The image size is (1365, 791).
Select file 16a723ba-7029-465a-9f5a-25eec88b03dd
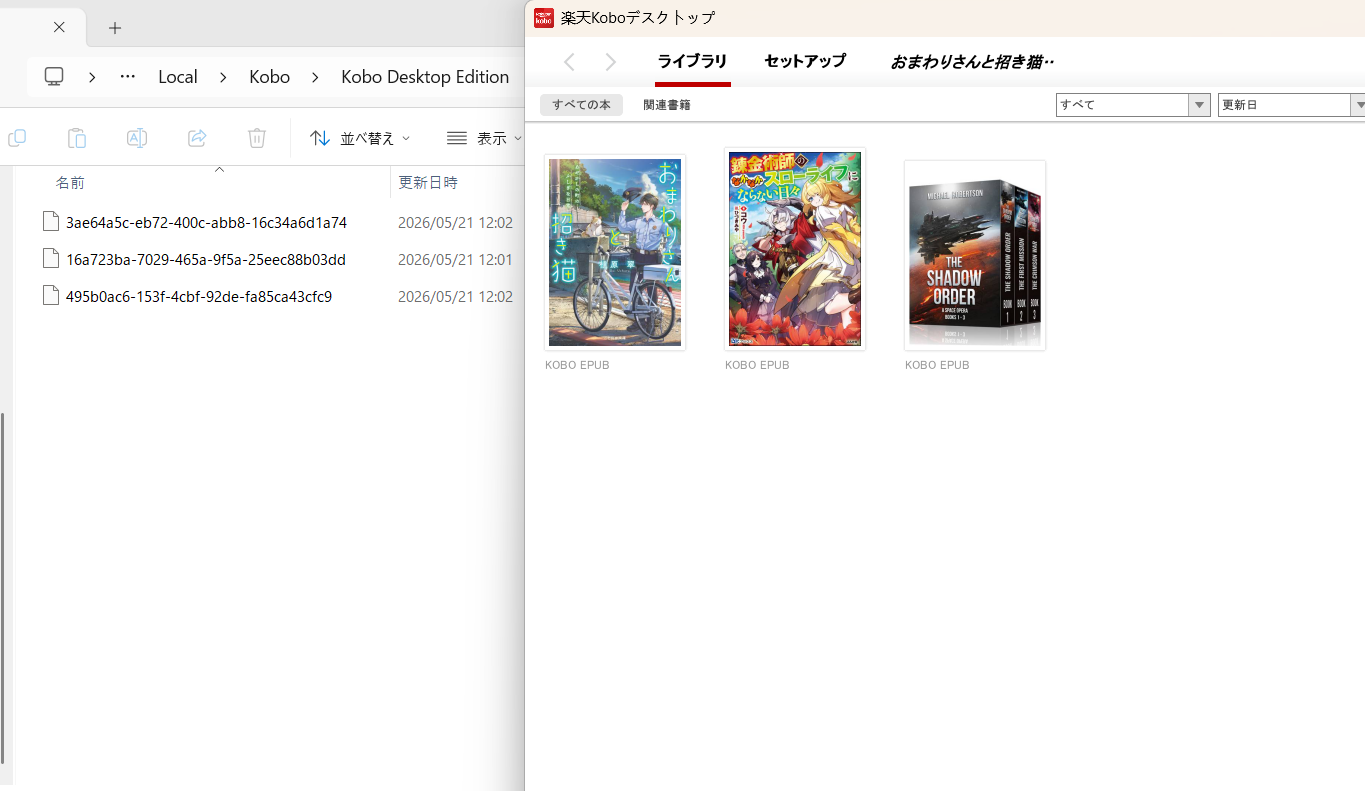click(x=205, y=259)
